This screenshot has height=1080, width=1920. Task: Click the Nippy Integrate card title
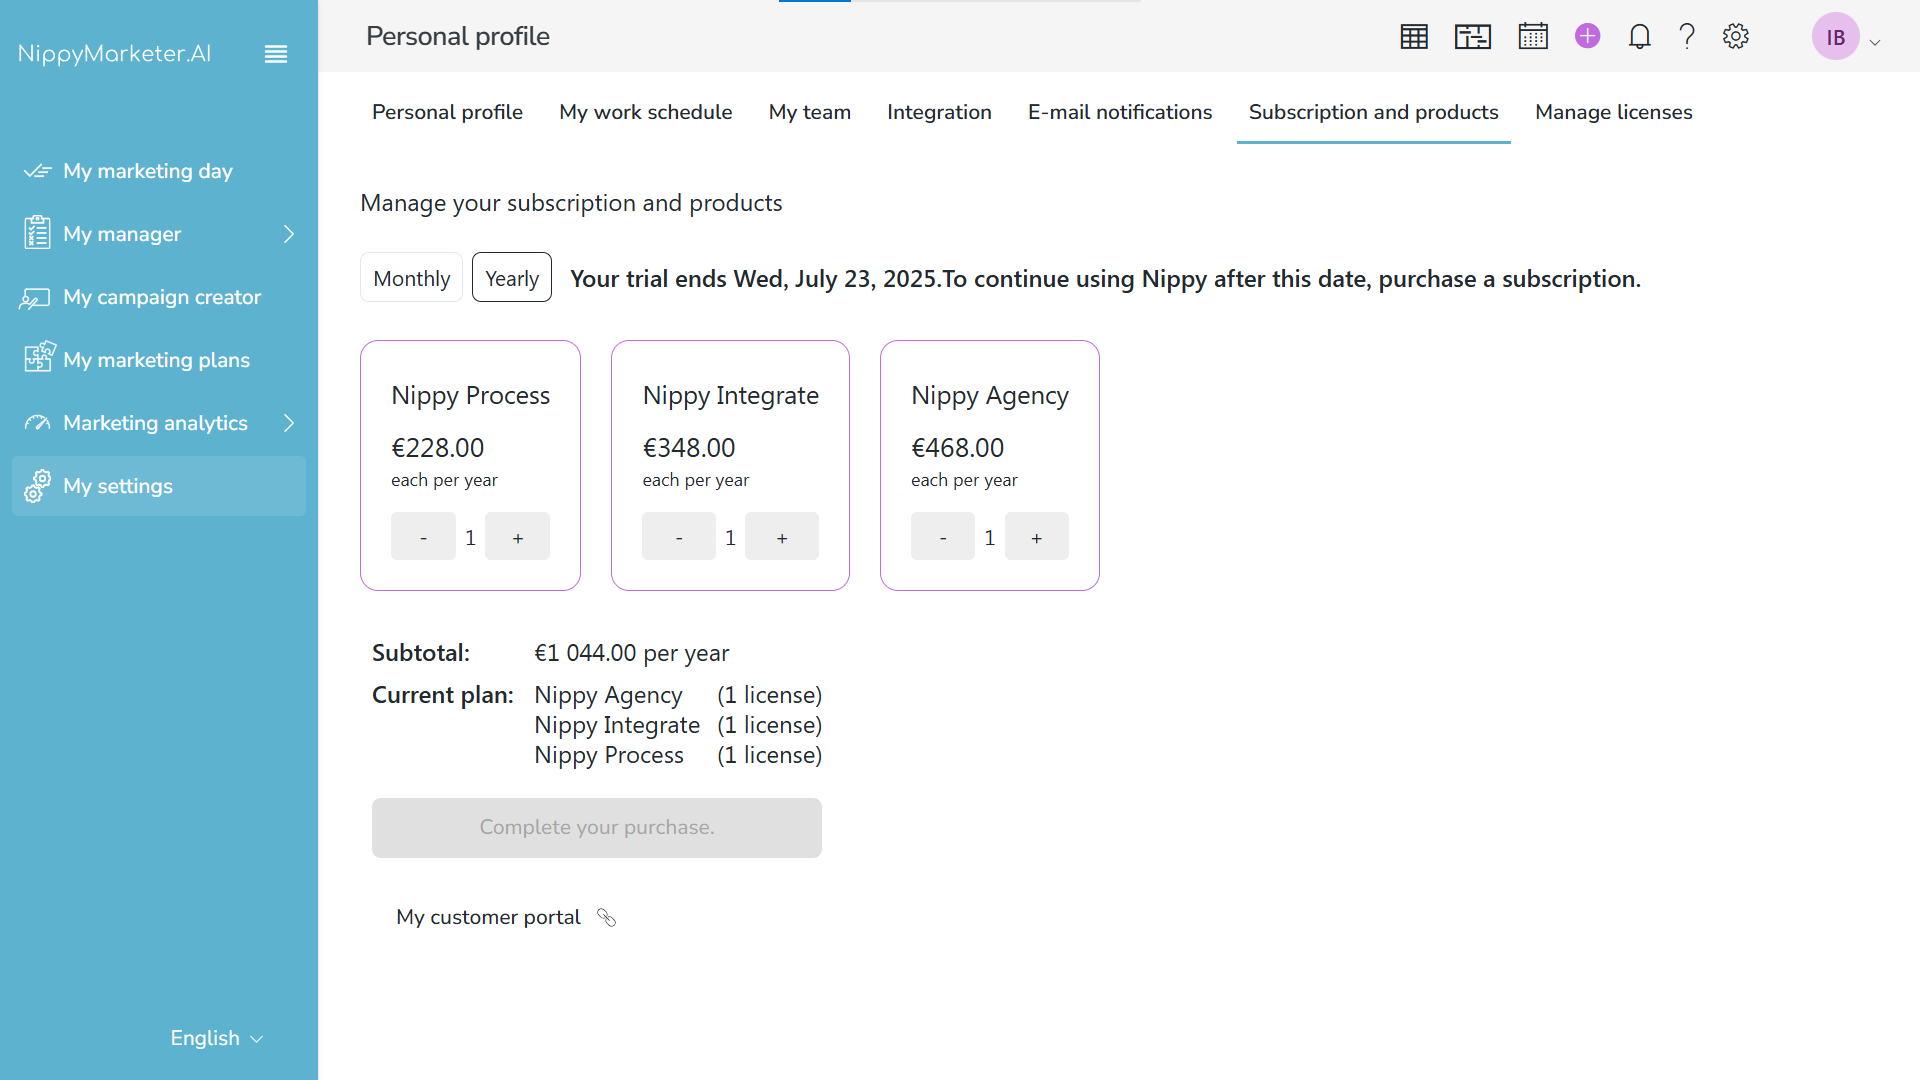731,396
